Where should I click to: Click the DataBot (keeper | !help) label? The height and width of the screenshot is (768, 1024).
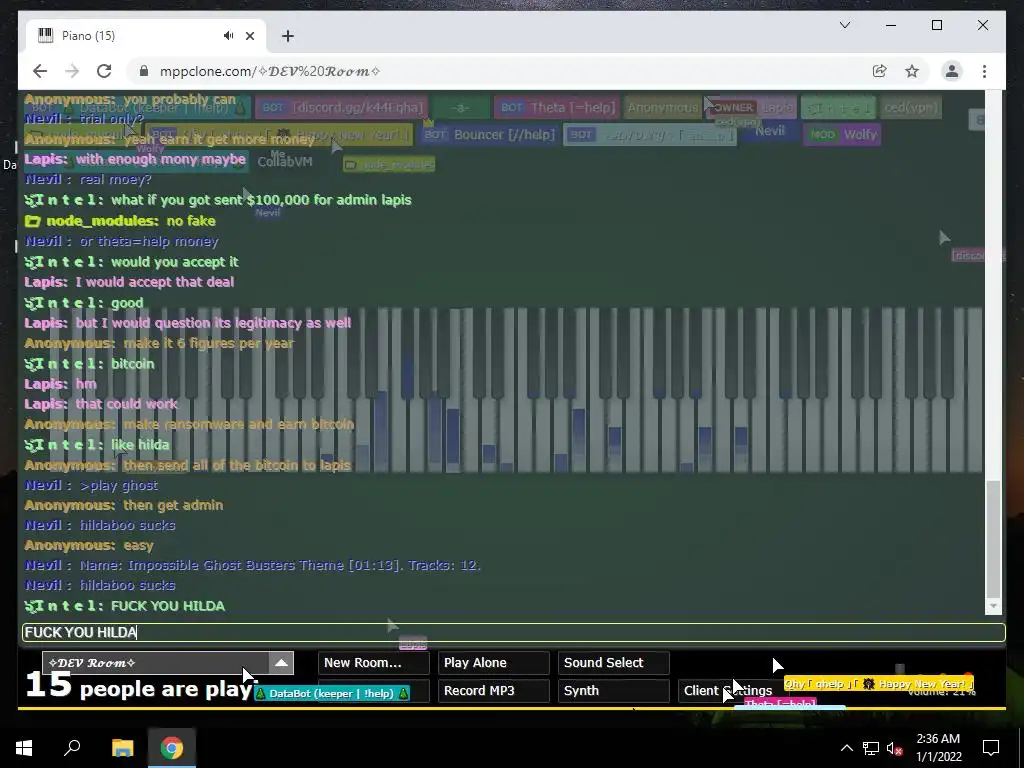pyautogui.click(x=332, y=694)
